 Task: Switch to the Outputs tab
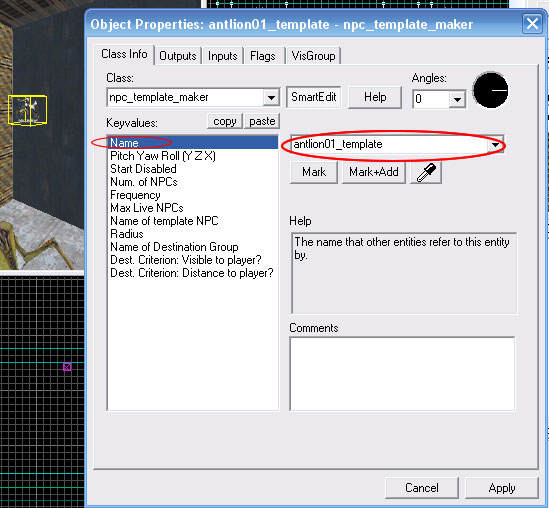178,56
